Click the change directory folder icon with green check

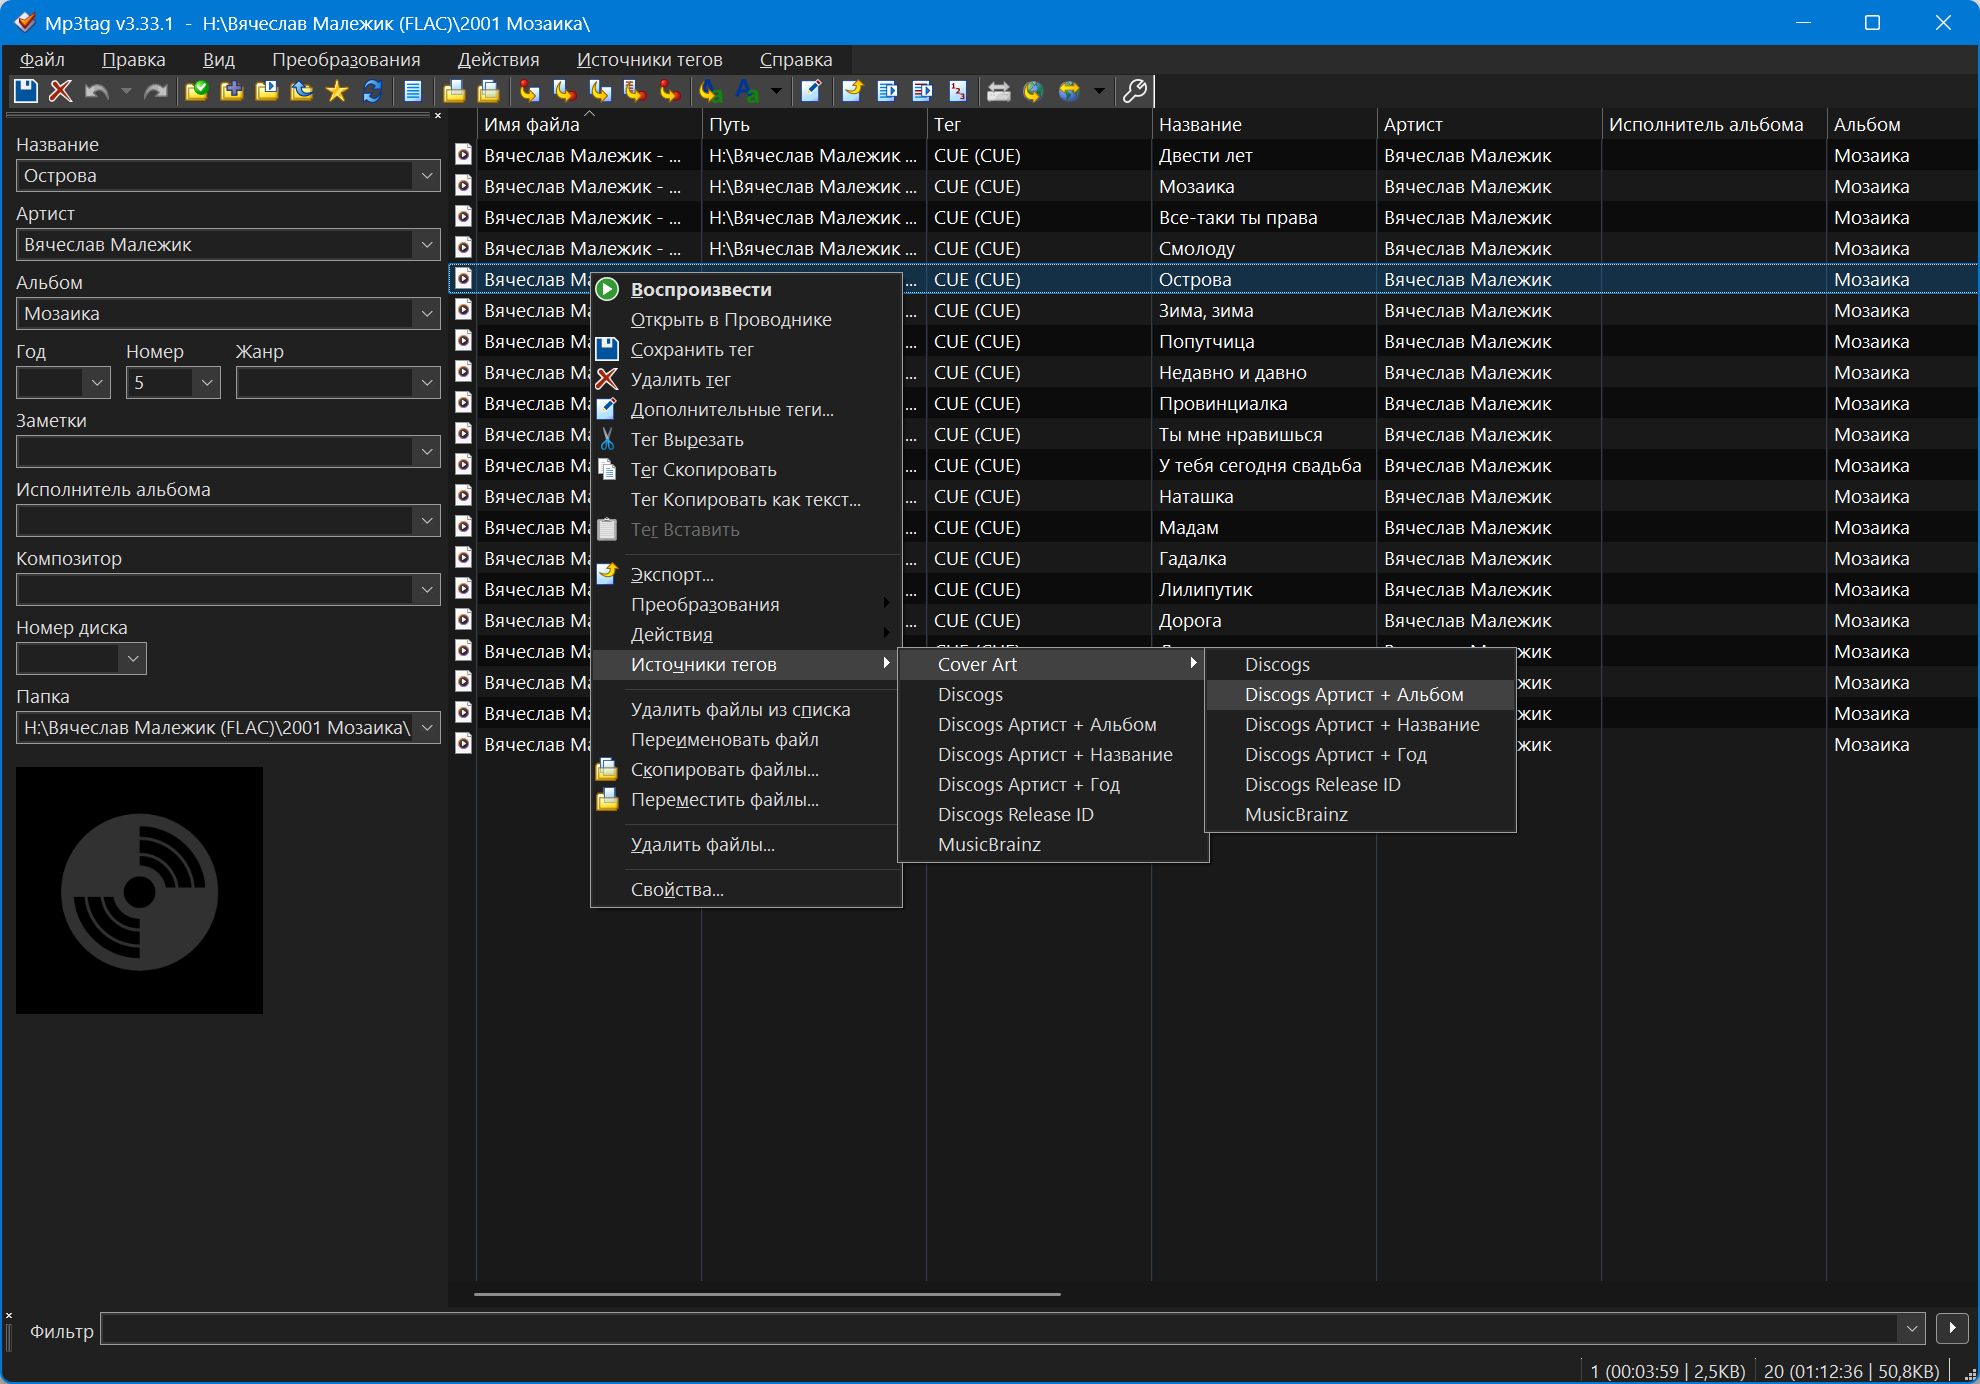pyautogui.click(x=197, y=91)
